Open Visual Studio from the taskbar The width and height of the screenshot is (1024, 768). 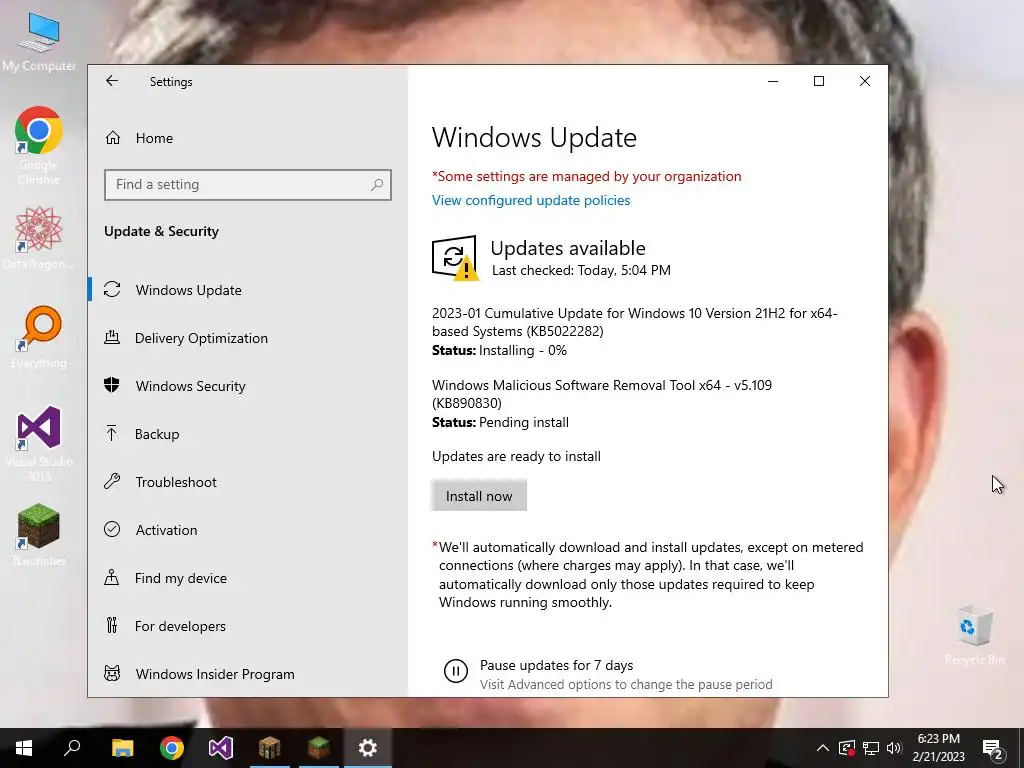tap(221, 748)
